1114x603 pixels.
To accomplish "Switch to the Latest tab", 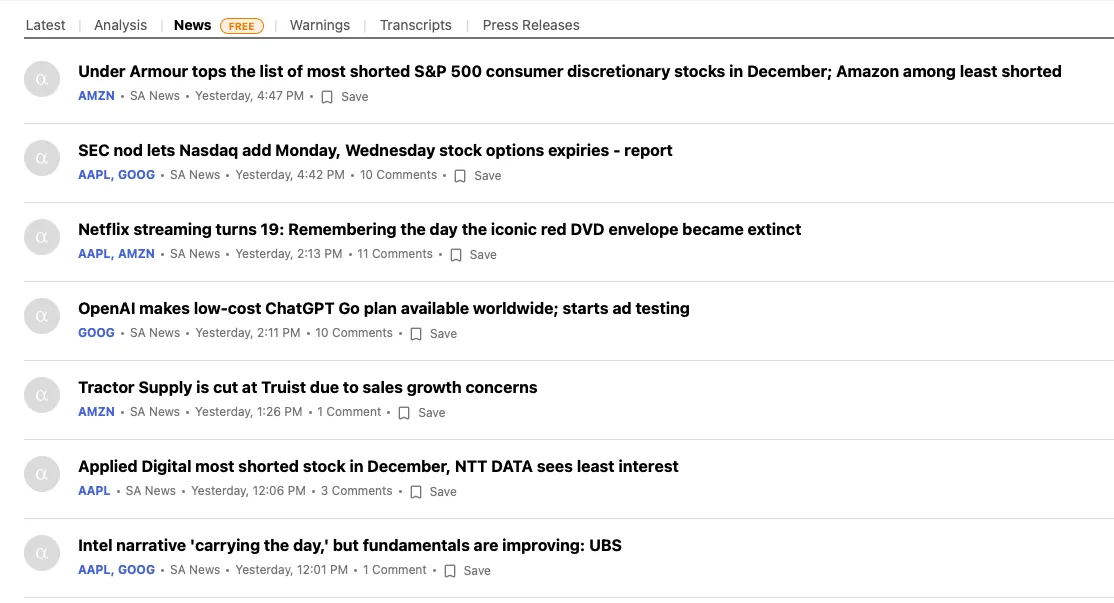I will 45,25.
